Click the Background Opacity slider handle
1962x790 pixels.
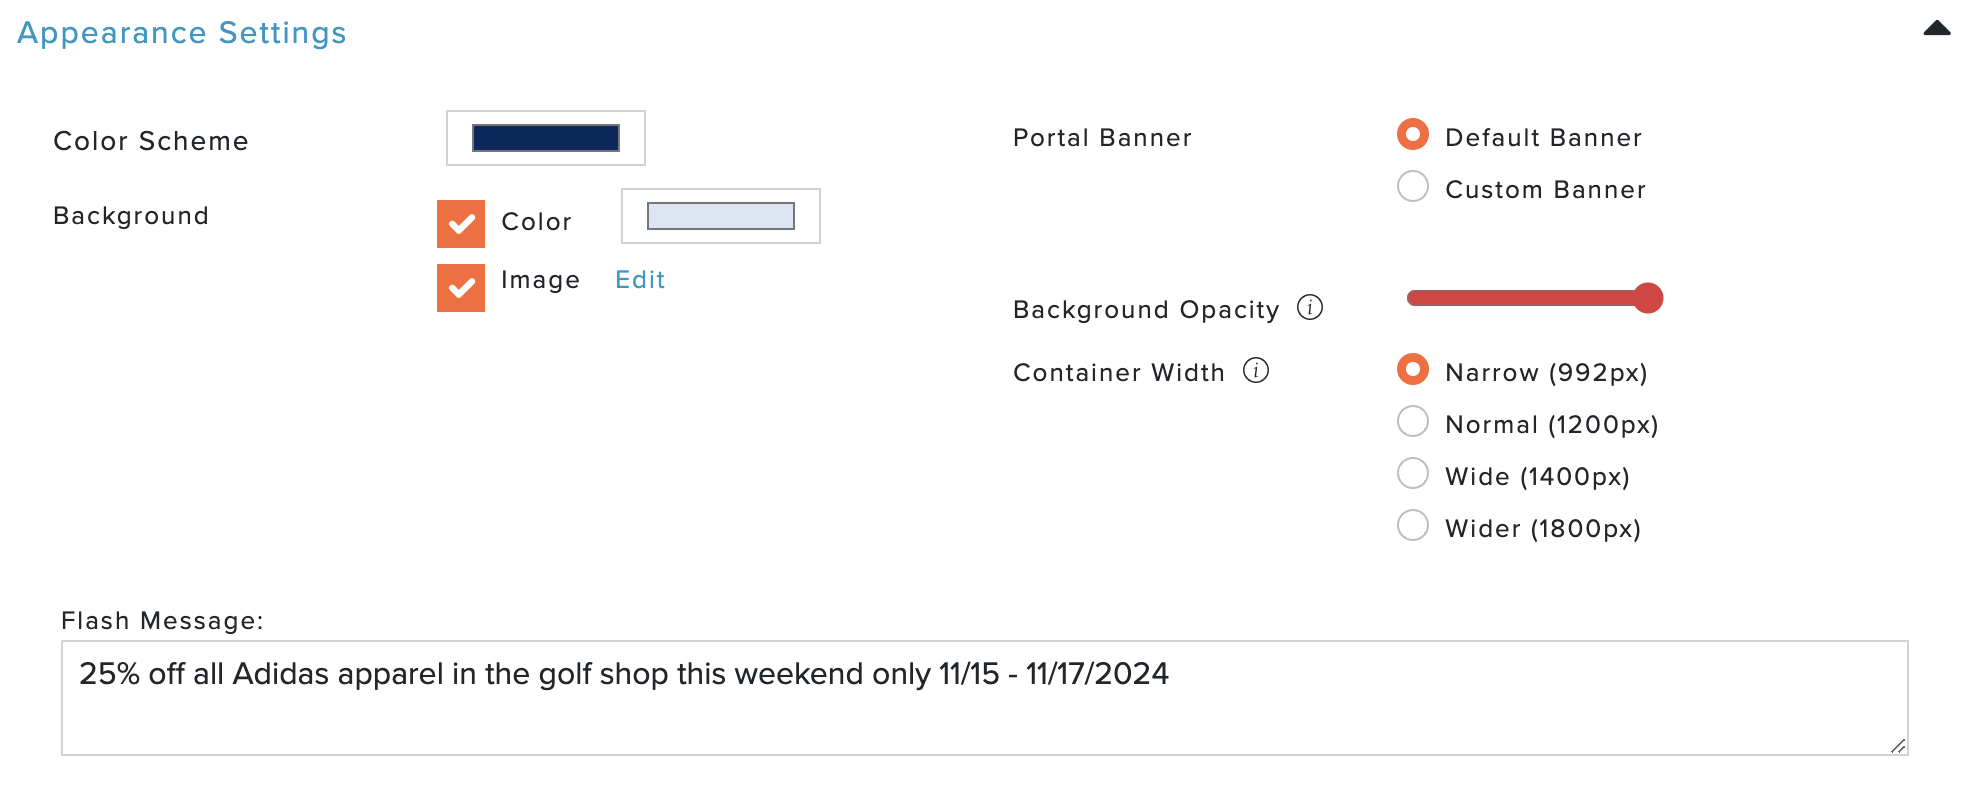tap(1648, 298)
